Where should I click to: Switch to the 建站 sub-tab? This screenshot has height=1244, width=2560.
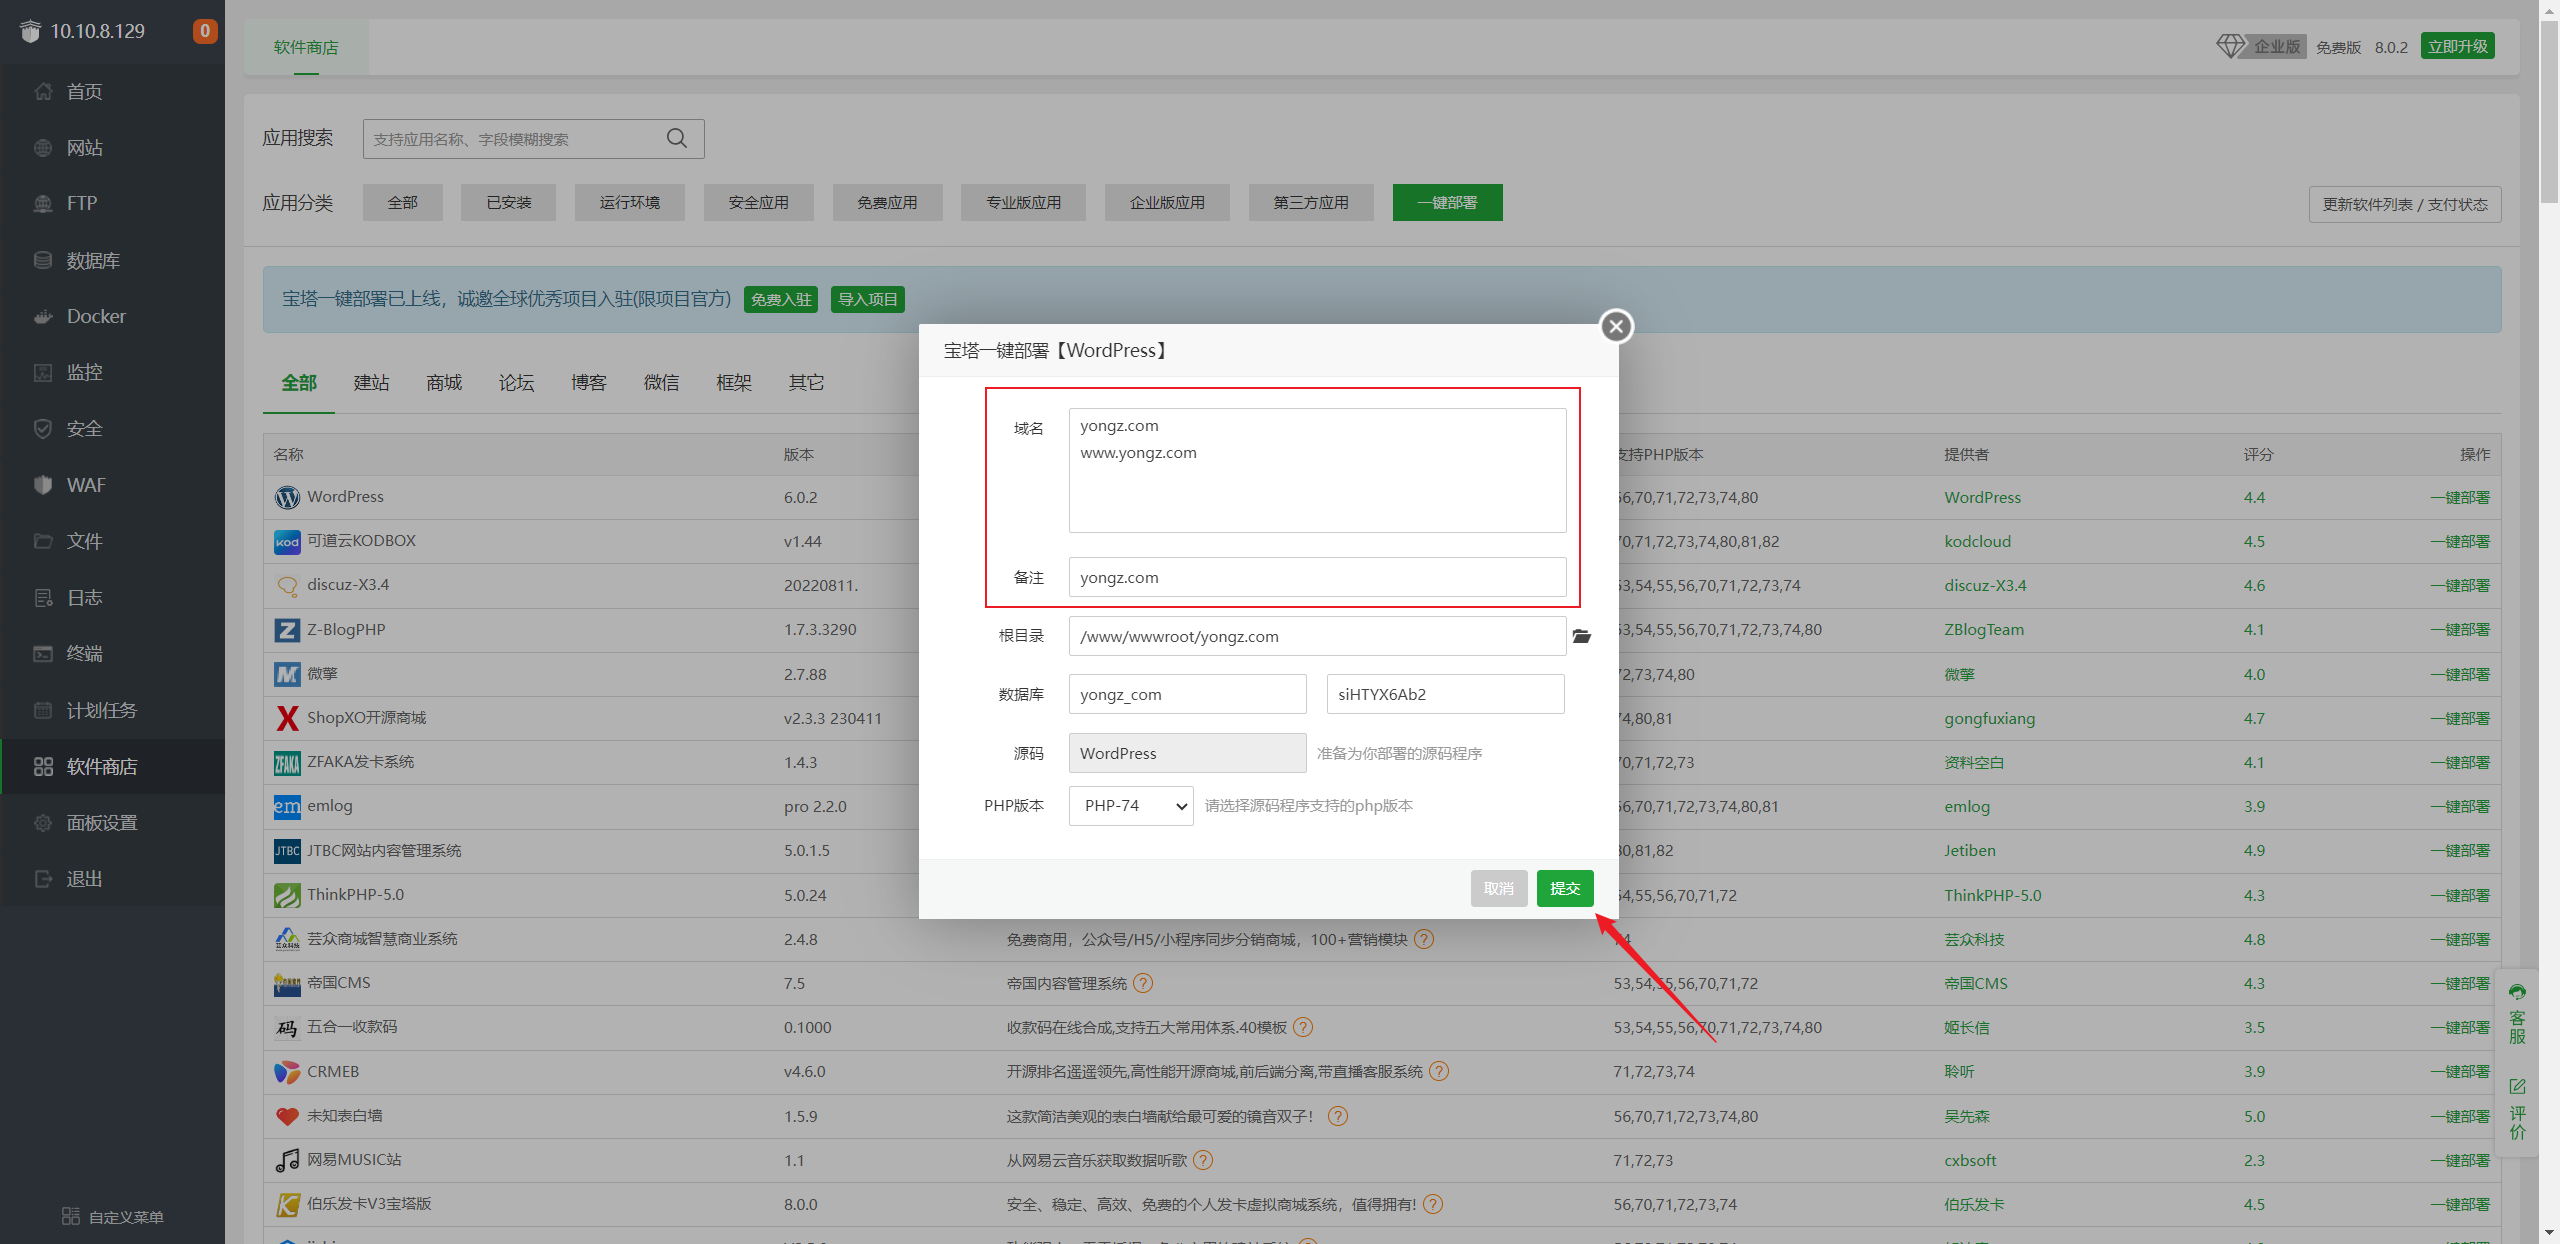point(371,383)
